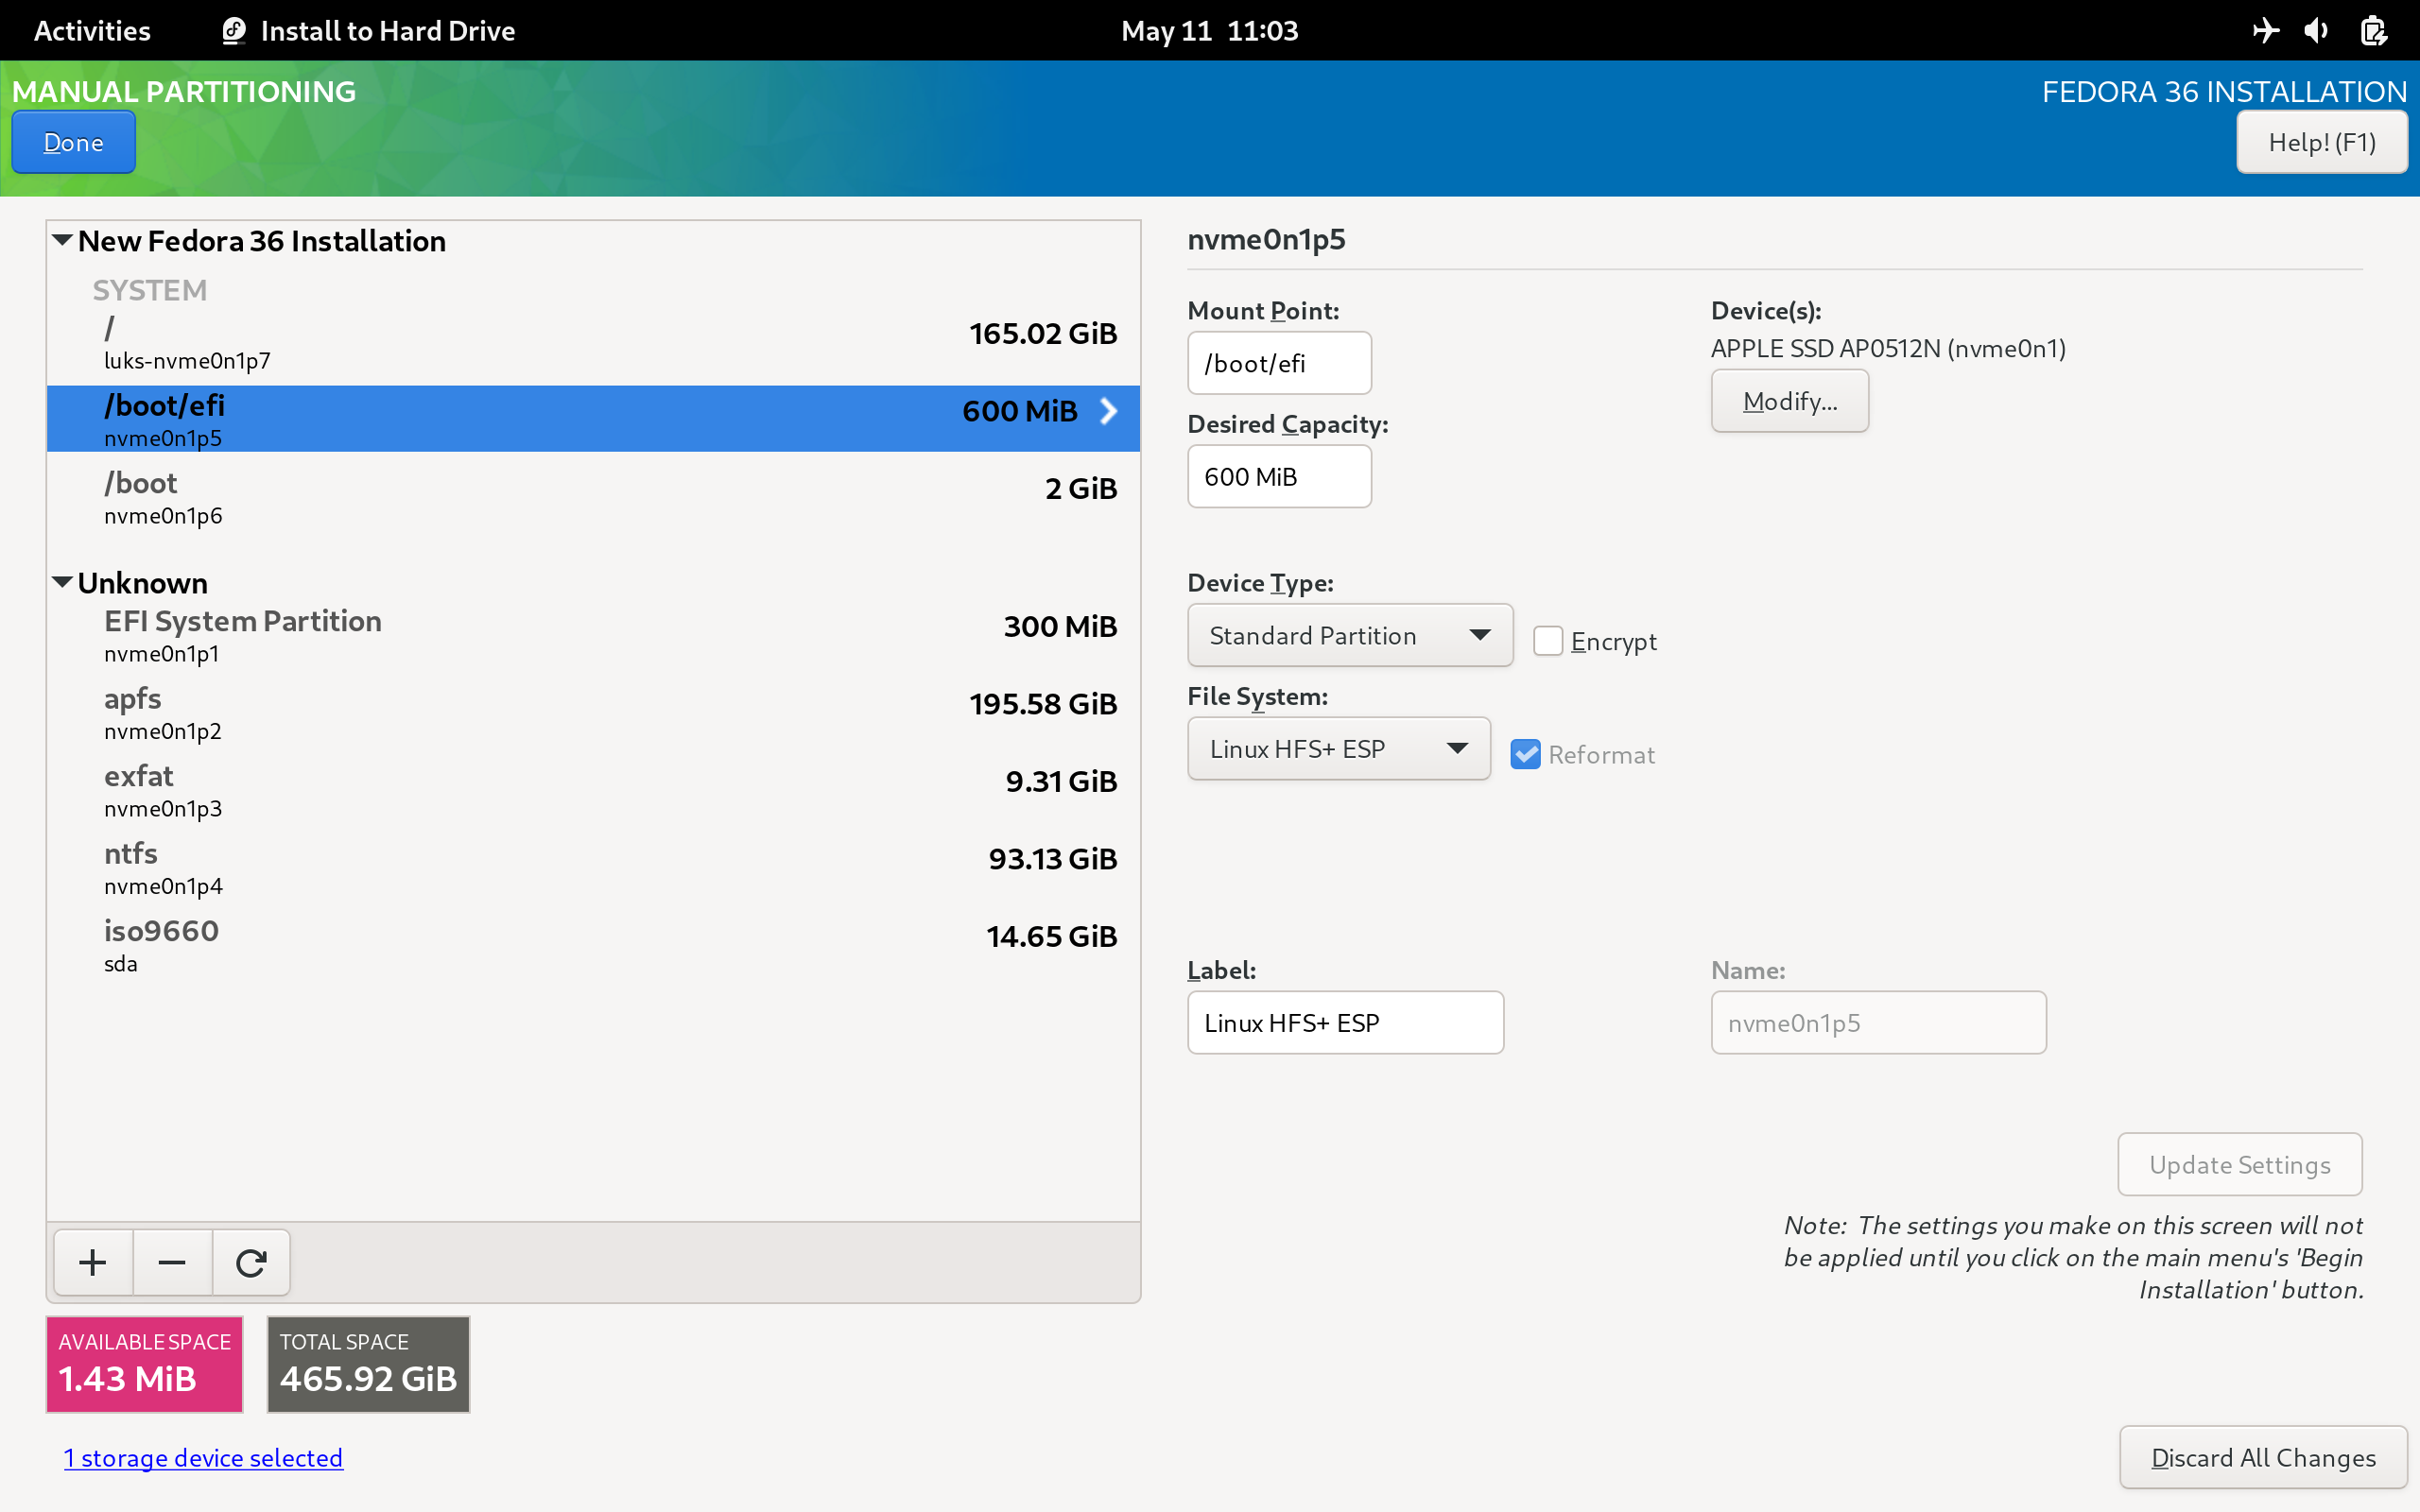Open the Activities overview
Viewport: 2420px width, 1512px height.
92,30
